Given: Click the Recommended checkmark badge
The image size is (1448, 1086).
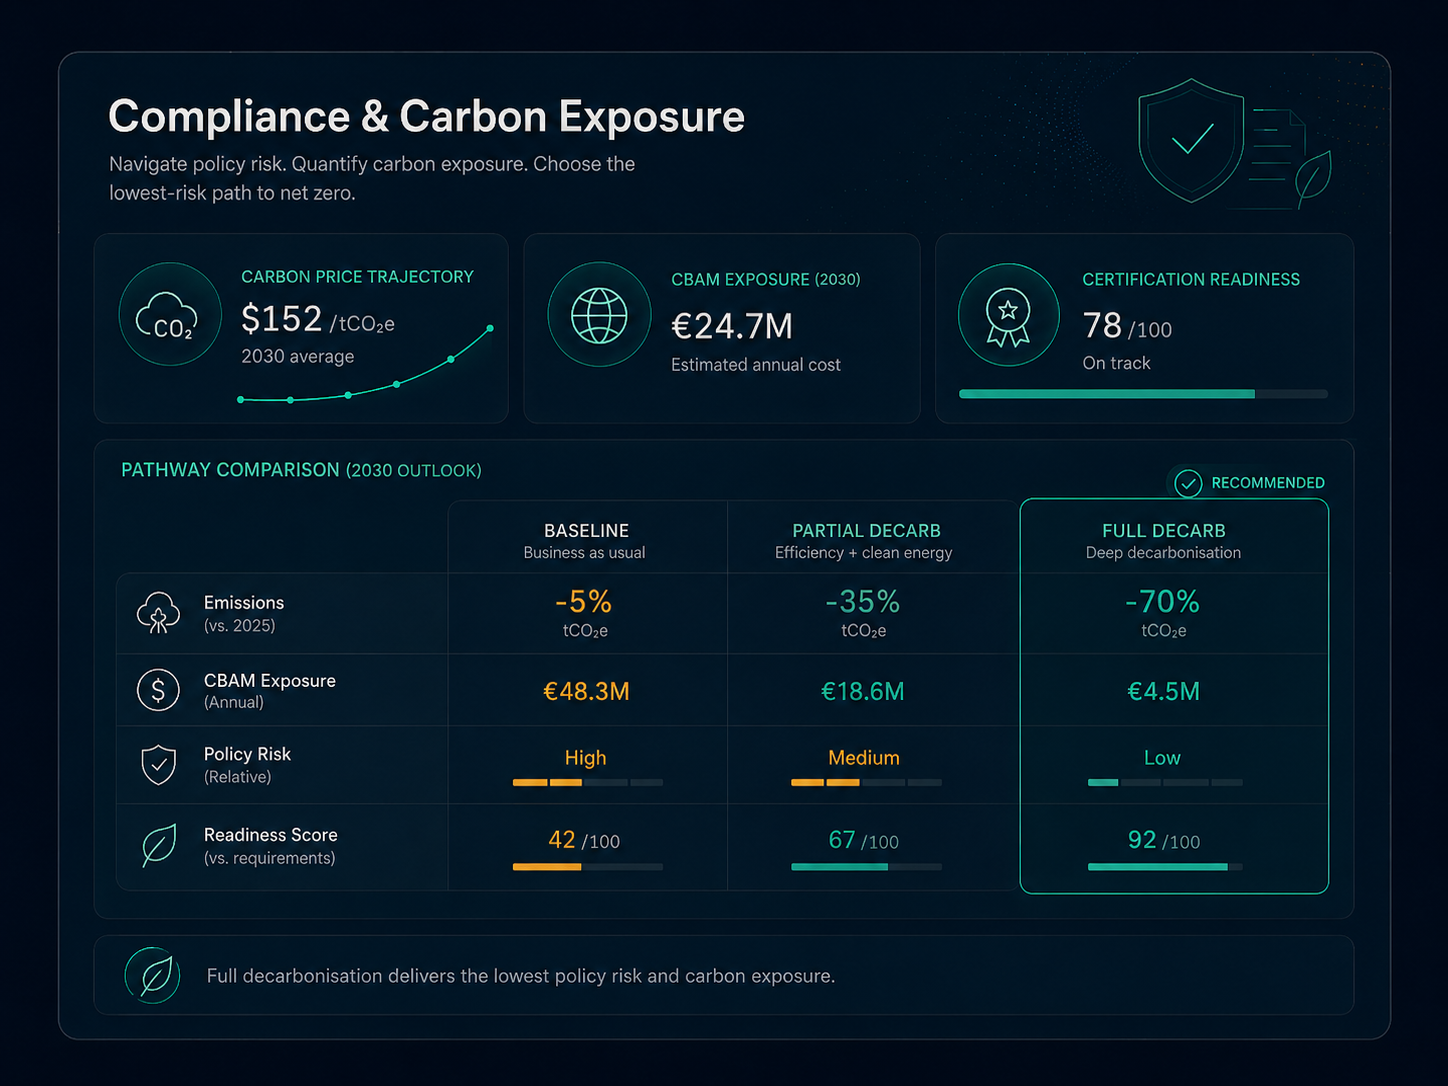Looking at the screenshot, I should point(1250,483).
